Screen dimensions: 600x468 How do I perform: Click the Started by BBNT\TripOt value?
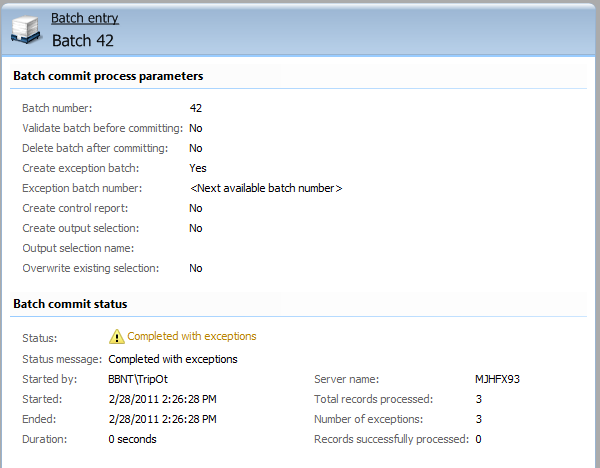[138, 379]
